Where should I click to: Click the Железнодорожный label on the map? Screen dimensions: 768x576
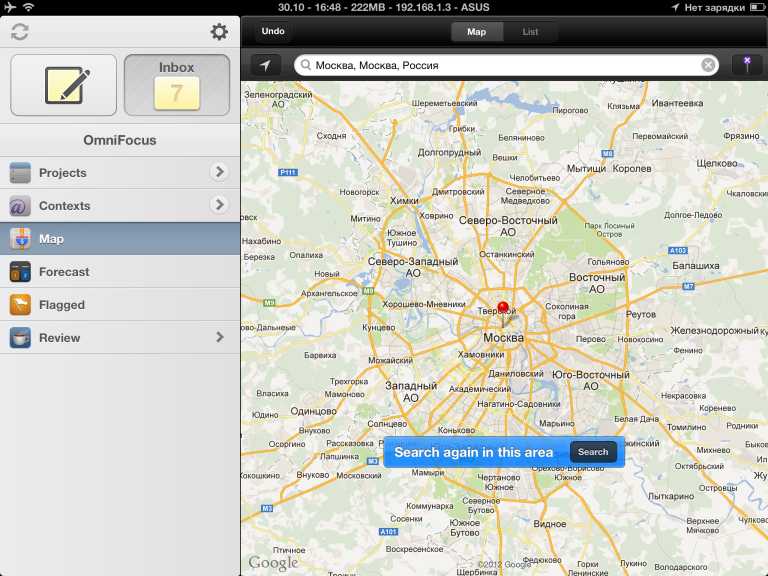[x=714, y=331]
